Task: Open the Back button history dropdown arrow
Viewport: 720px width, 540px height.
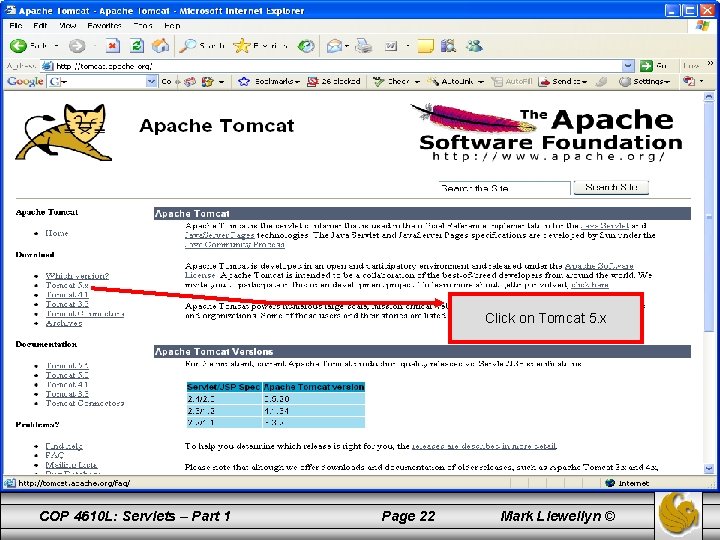Action: [x=56, y=45]
